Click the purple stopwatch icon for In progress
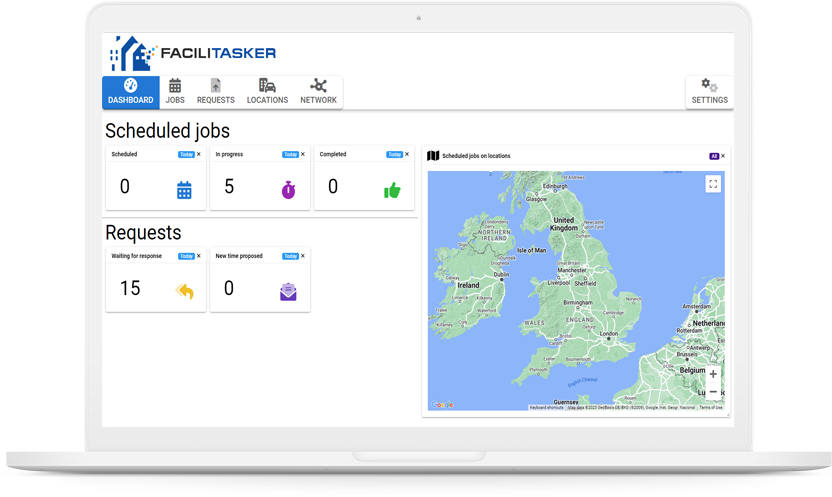 pos(288,189)
